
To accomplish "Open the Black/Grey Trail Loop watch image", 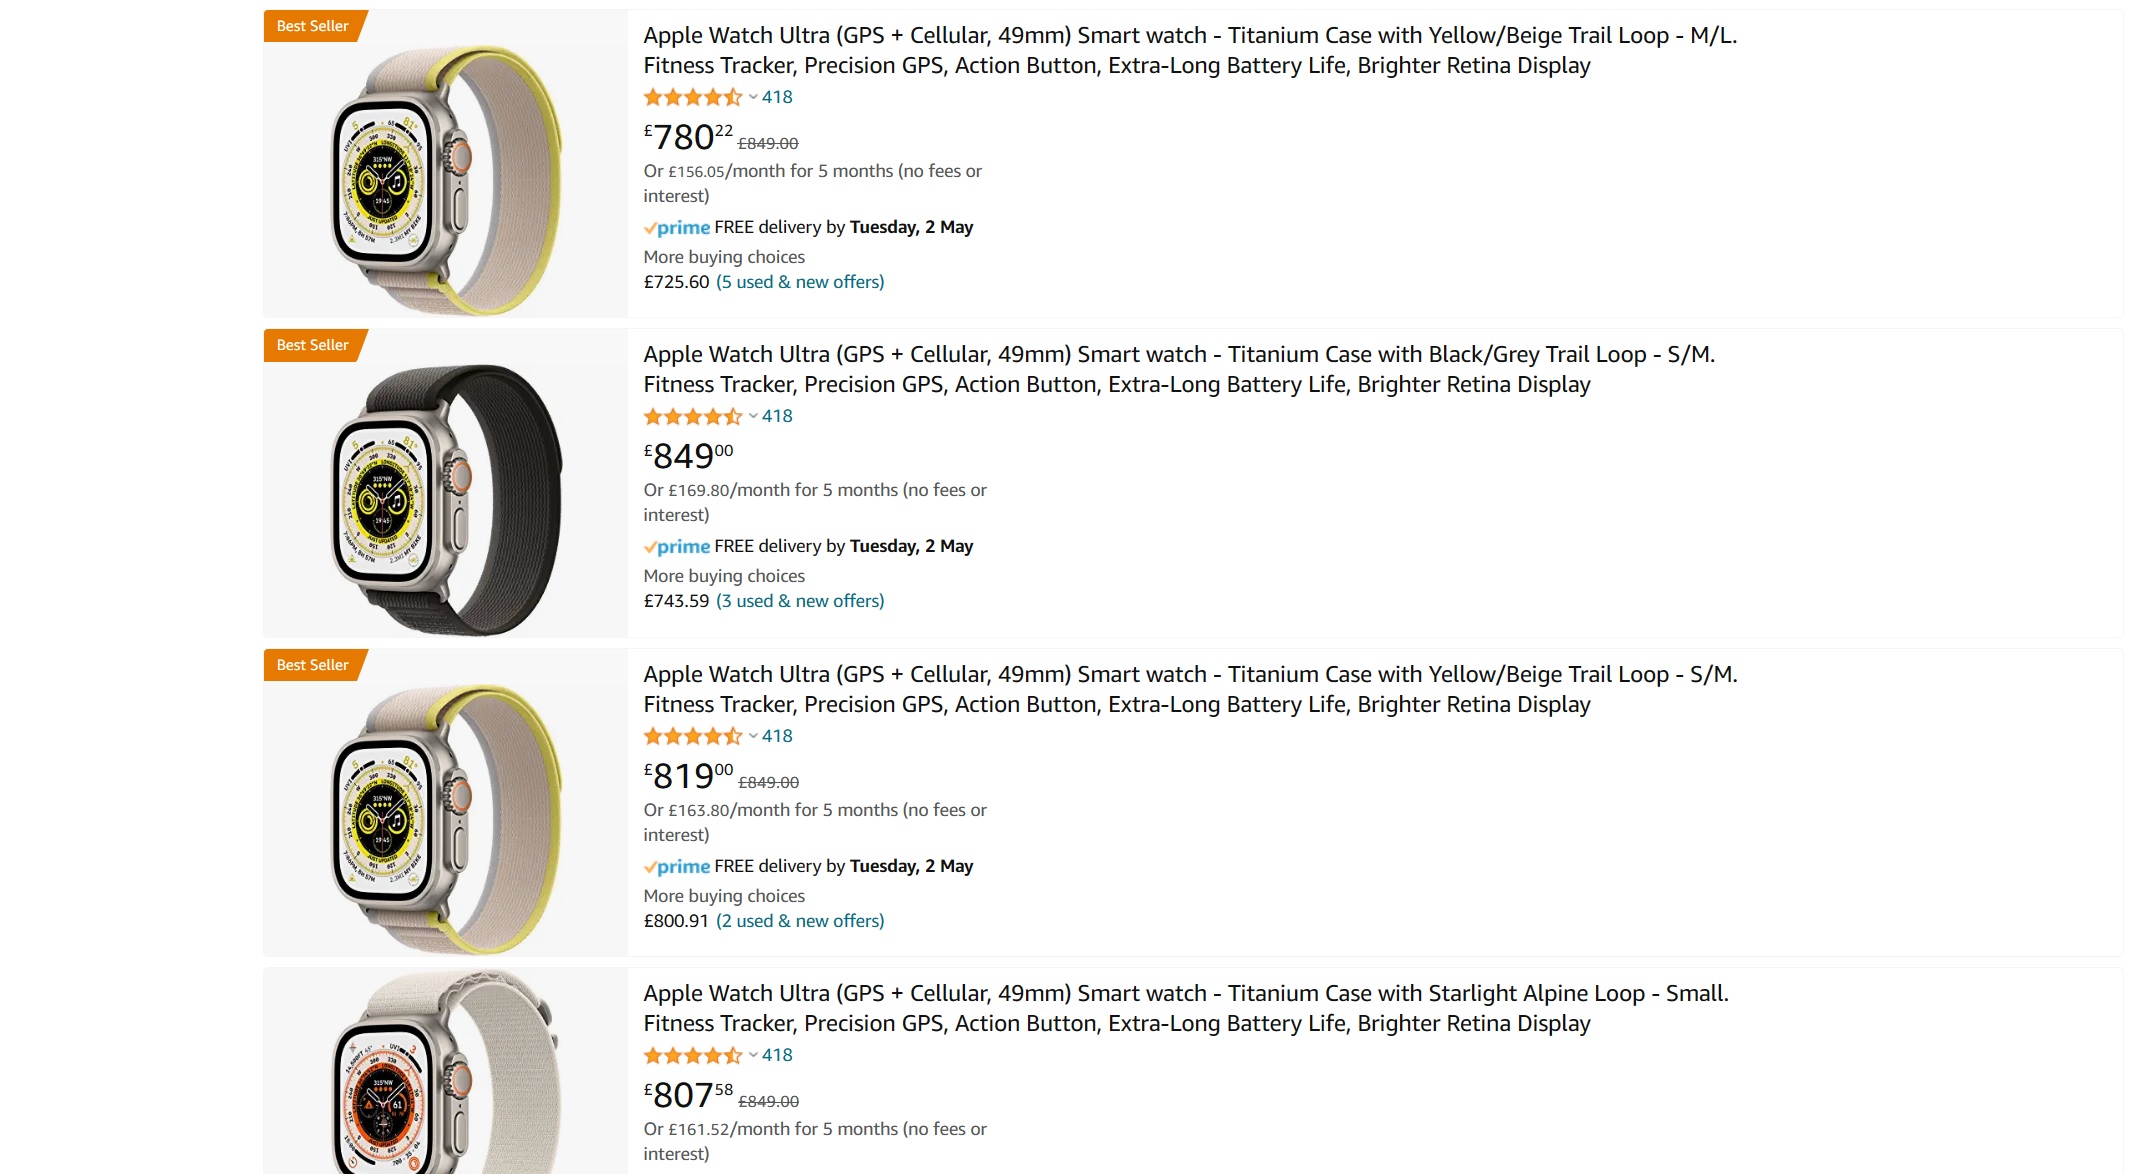I will [445, 498].
